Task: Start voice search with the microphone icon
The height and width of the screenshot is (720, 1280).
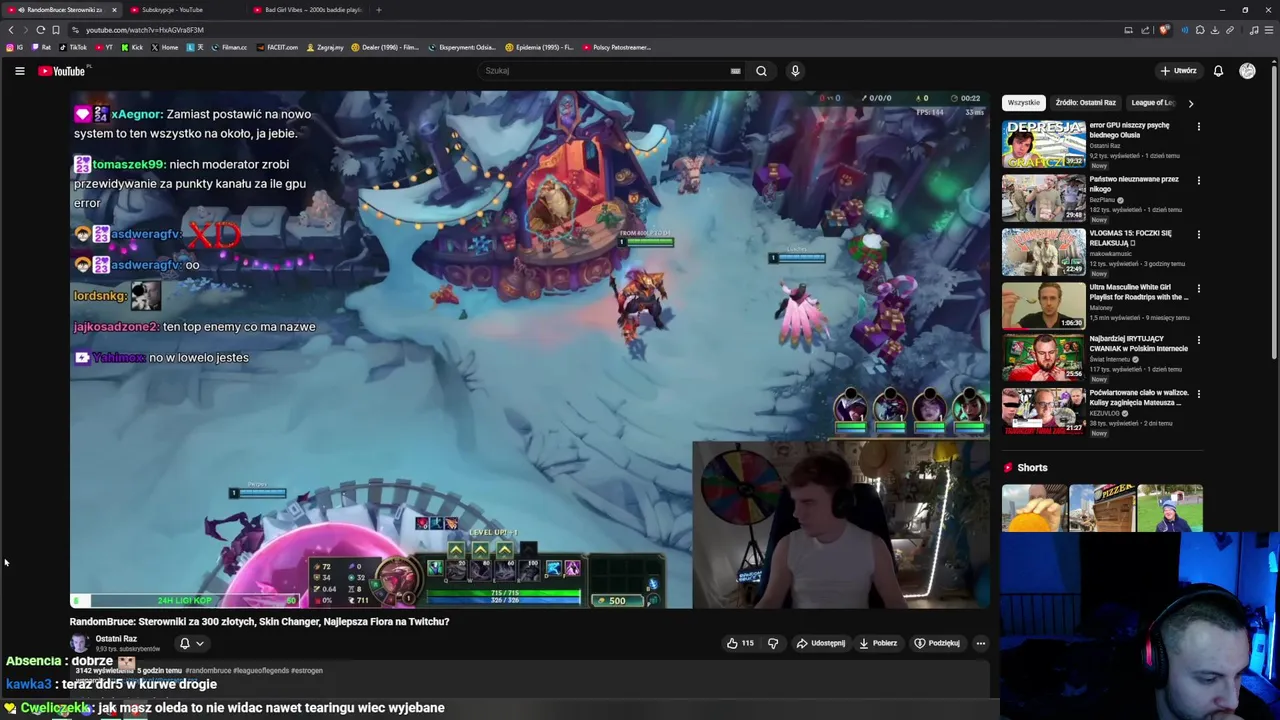Action: click(795, 71)
